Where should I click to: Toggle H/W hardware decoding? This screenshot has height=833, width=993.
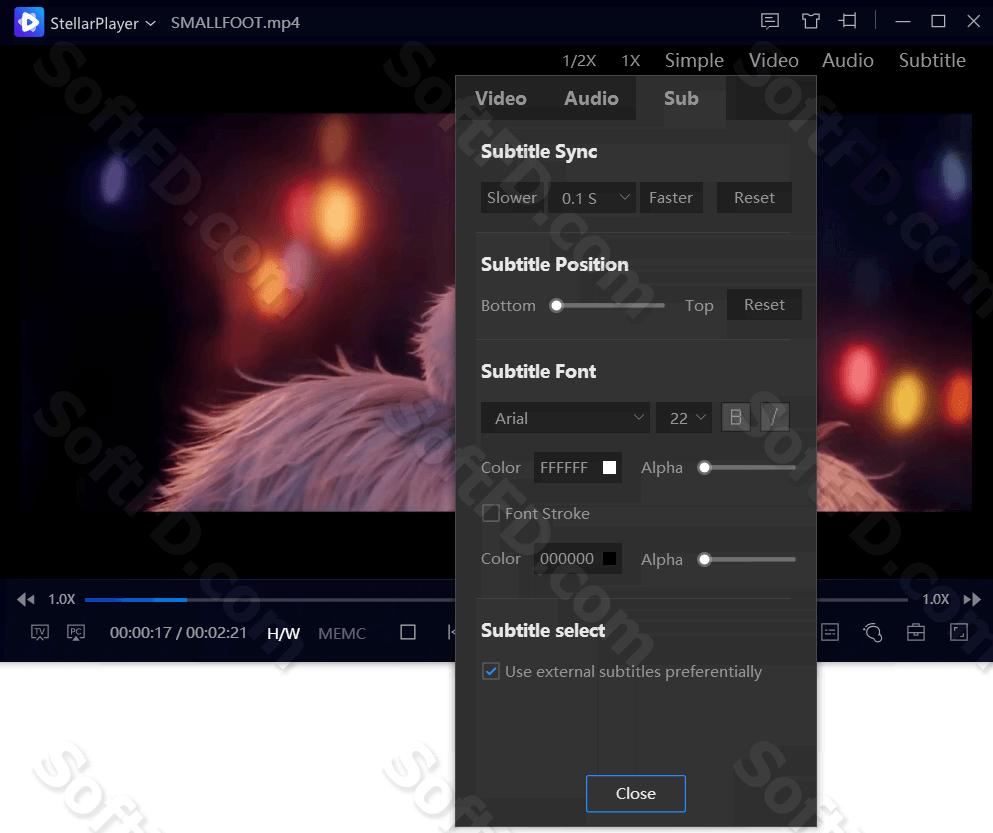[x=284, y=633]
